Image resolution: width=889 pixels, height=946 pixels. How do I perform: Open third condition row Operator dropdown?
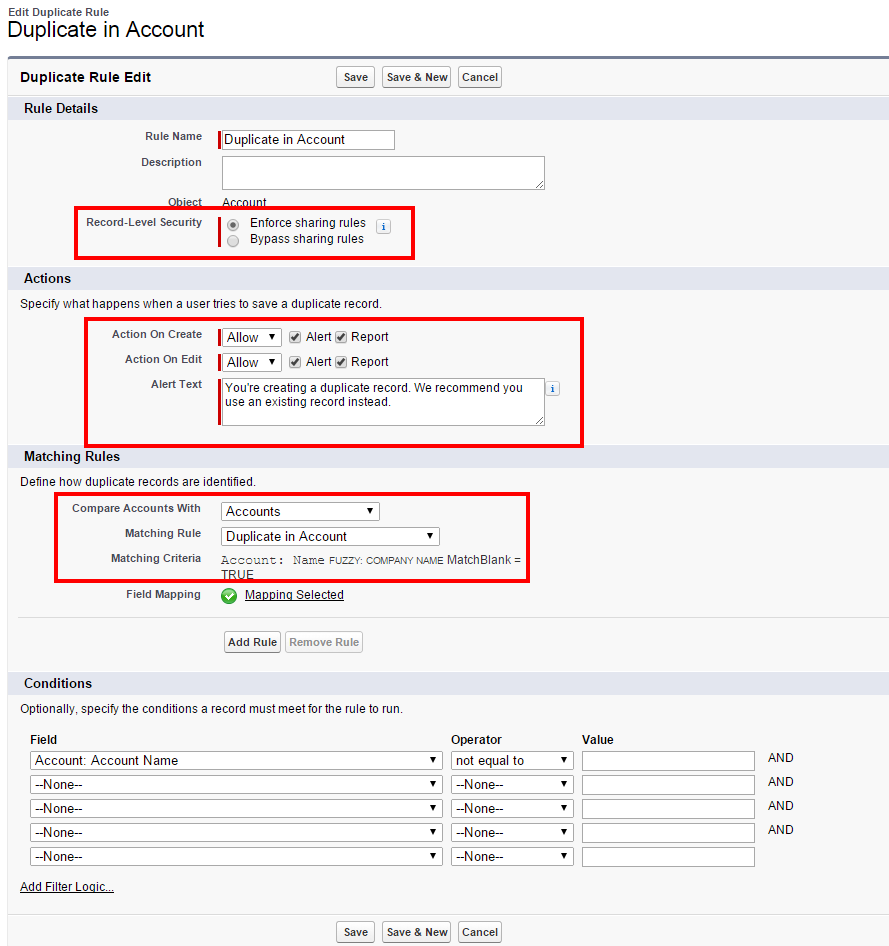(x=512, y=808)
